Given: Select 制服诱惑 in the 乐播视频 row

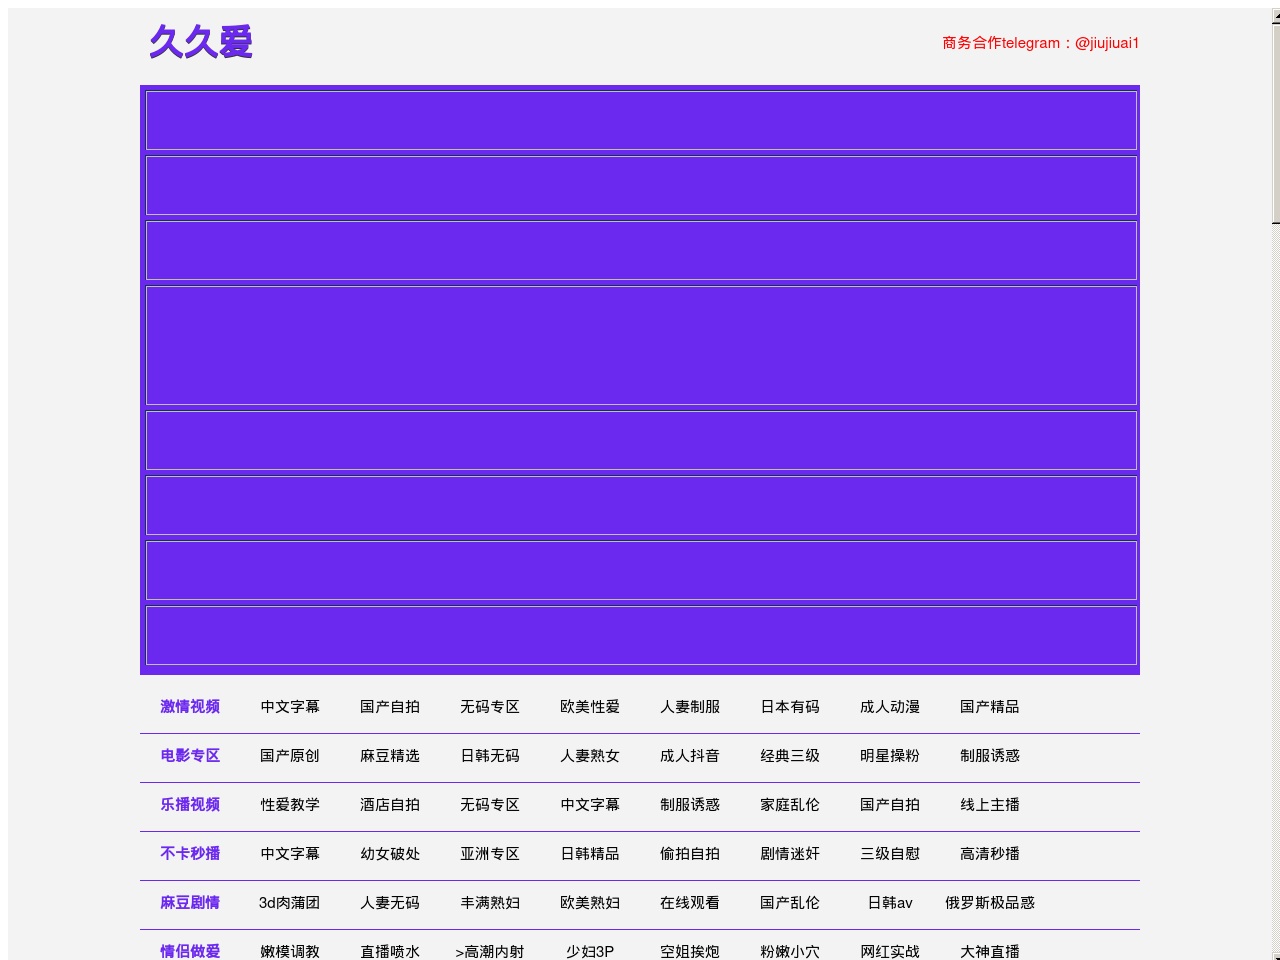Looking at the screenshot, I should coord(690,804).
